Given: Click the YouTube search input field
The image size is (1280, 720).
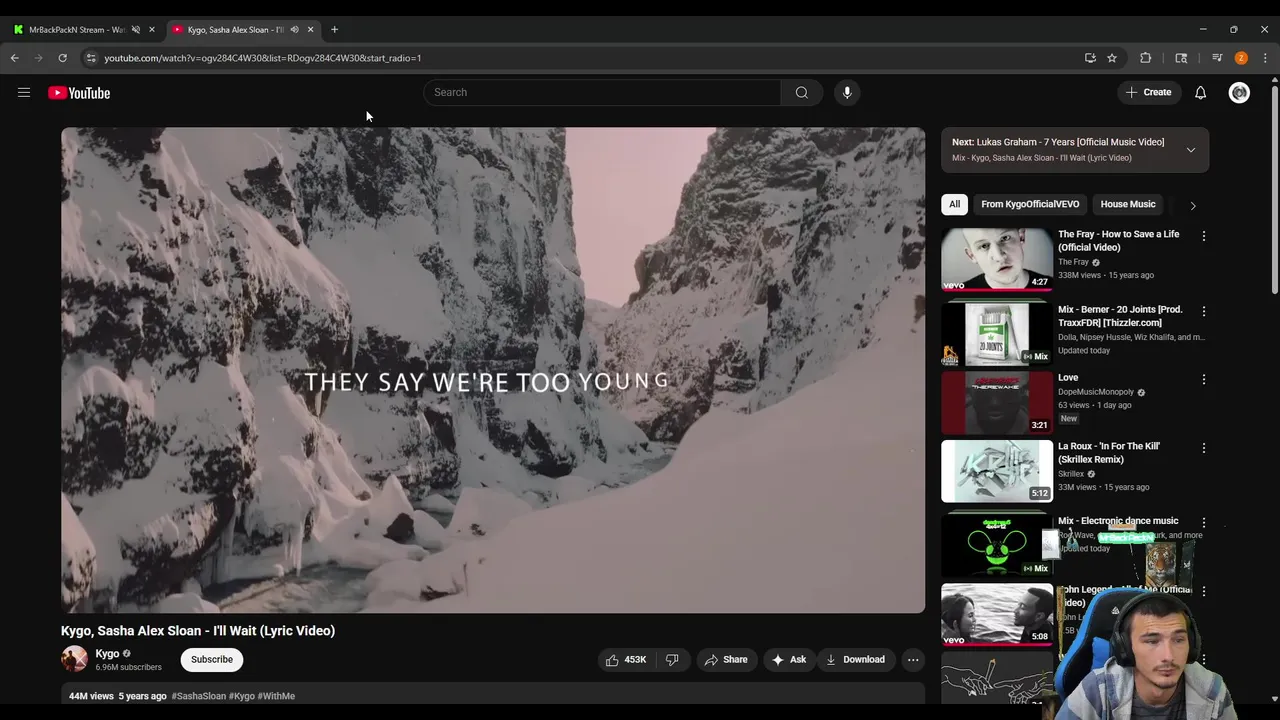Looking at the screenshot, I should 602,93.
